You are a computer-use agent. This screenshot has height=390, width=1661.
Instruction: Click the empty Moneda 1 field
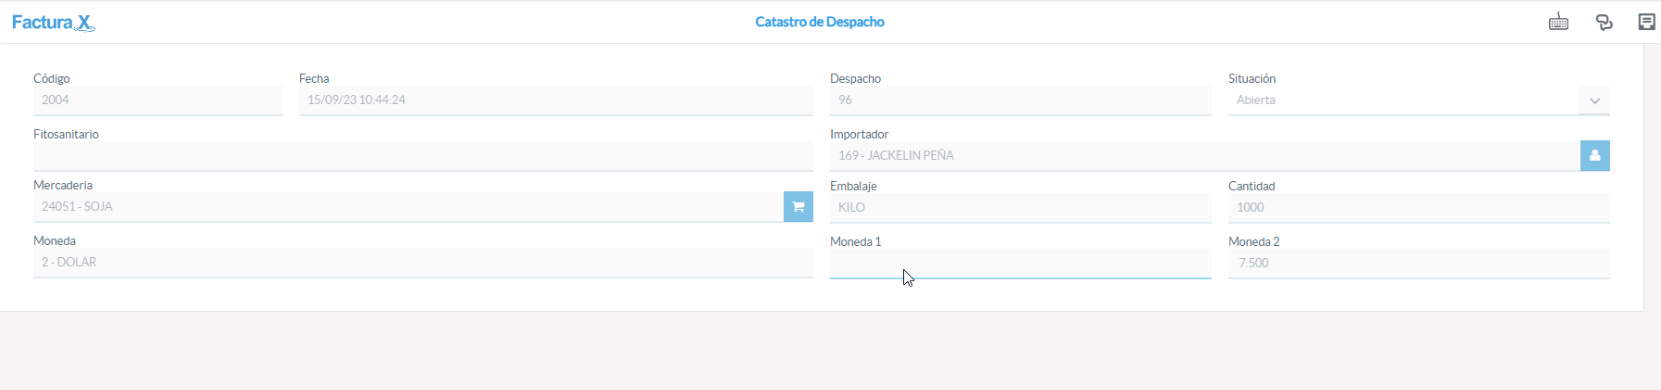[1020, 264]
